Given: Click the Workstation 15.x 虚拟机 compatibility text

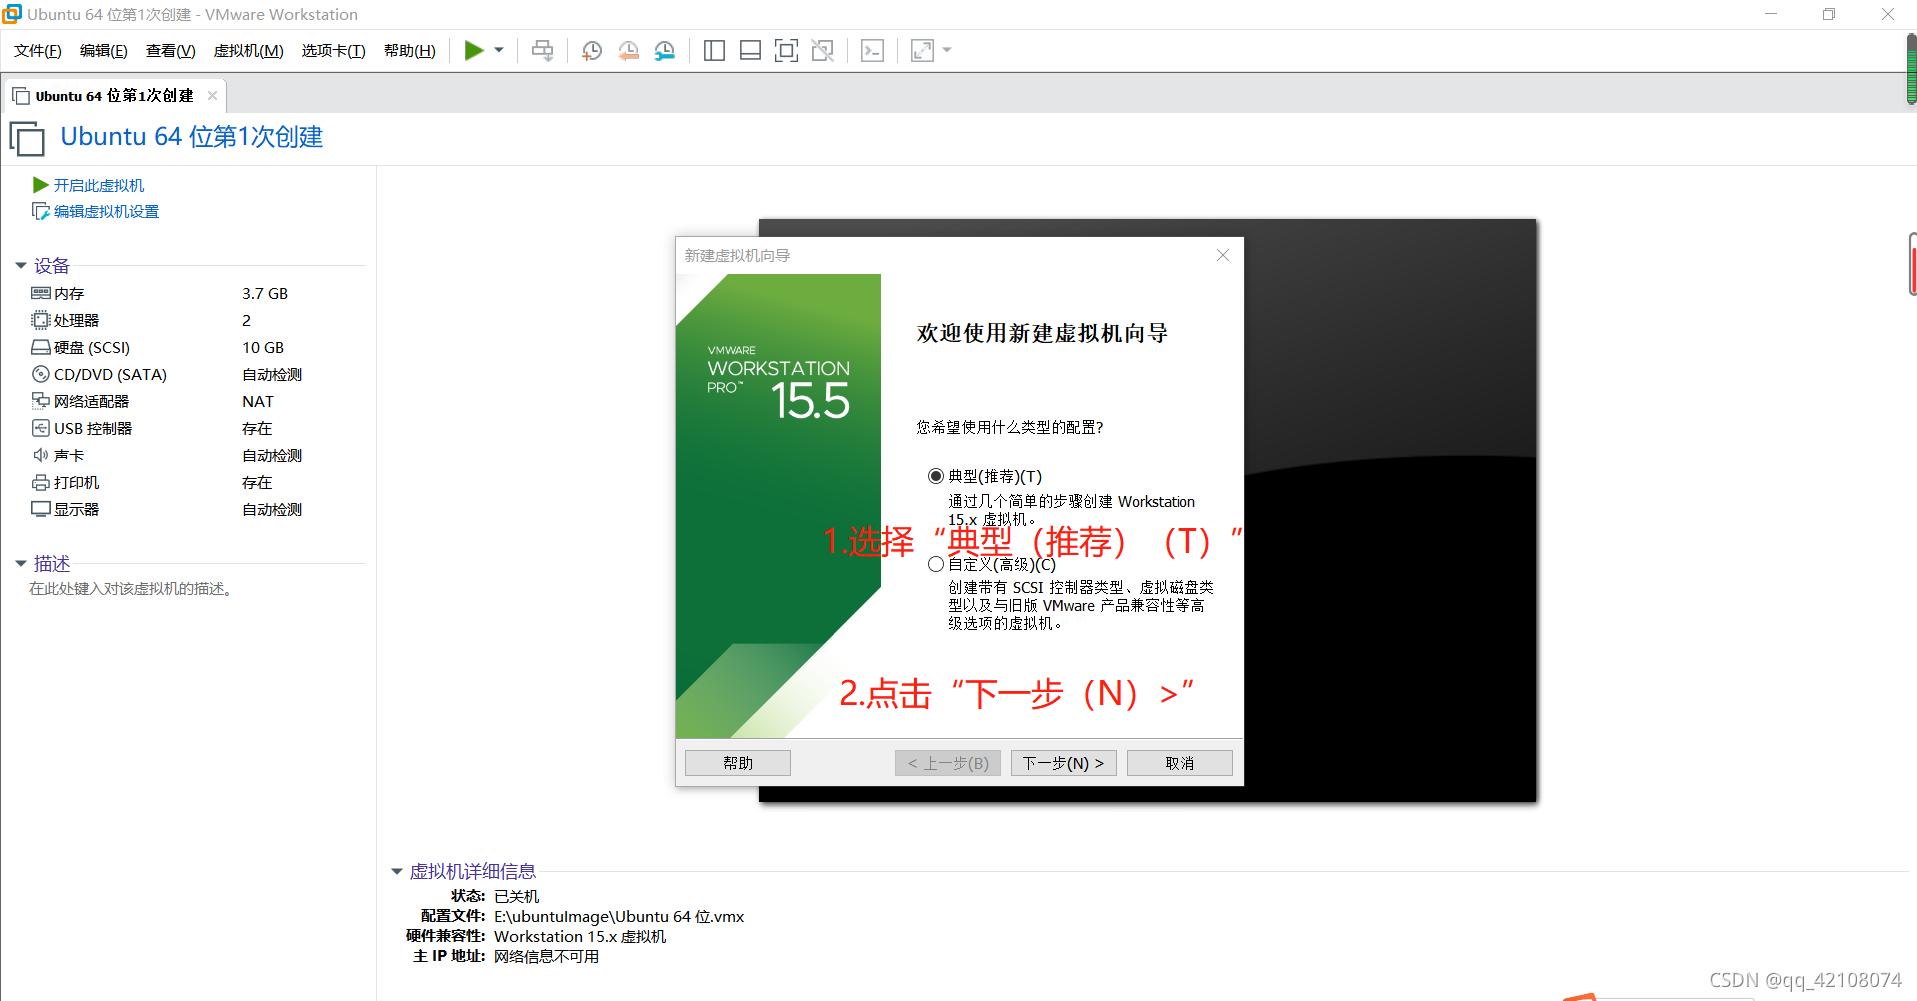Looking at the screenshot, I should pos(580,937).
